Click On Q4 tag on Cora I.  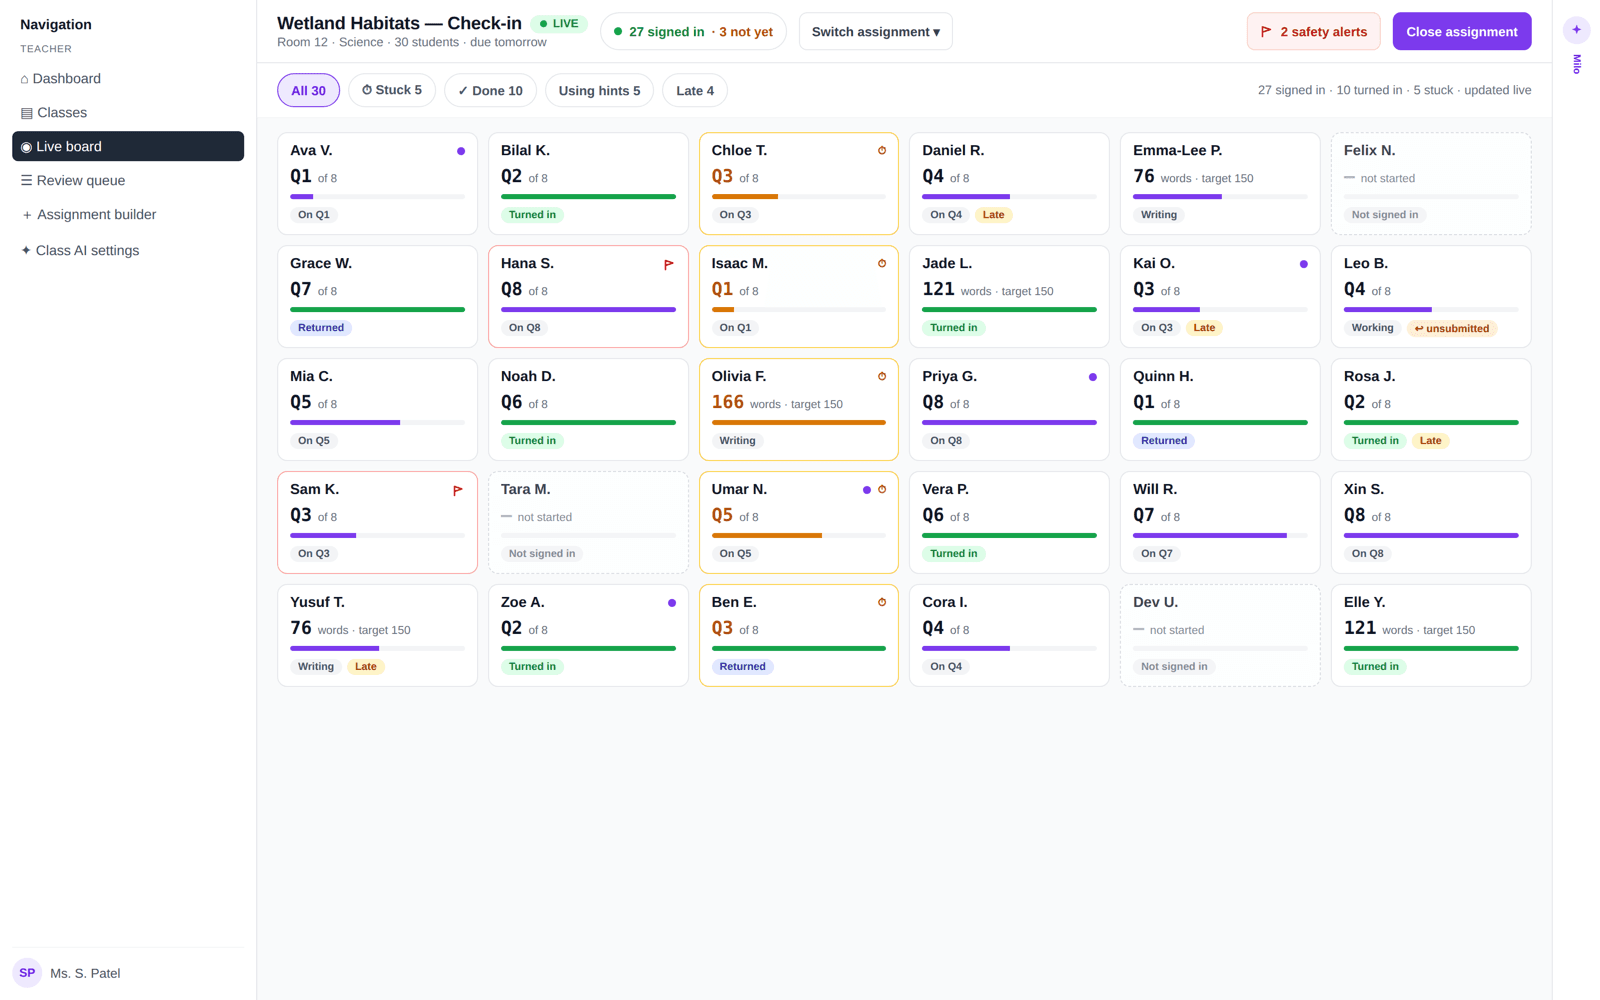click(946, 667)
